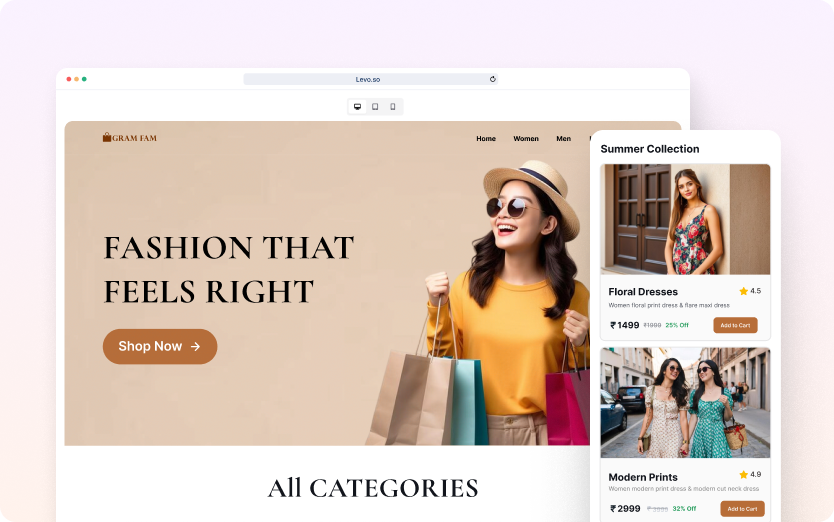Open the Women navigation item
This screenshot has width=834, height=522.
[x=526, y=138]
